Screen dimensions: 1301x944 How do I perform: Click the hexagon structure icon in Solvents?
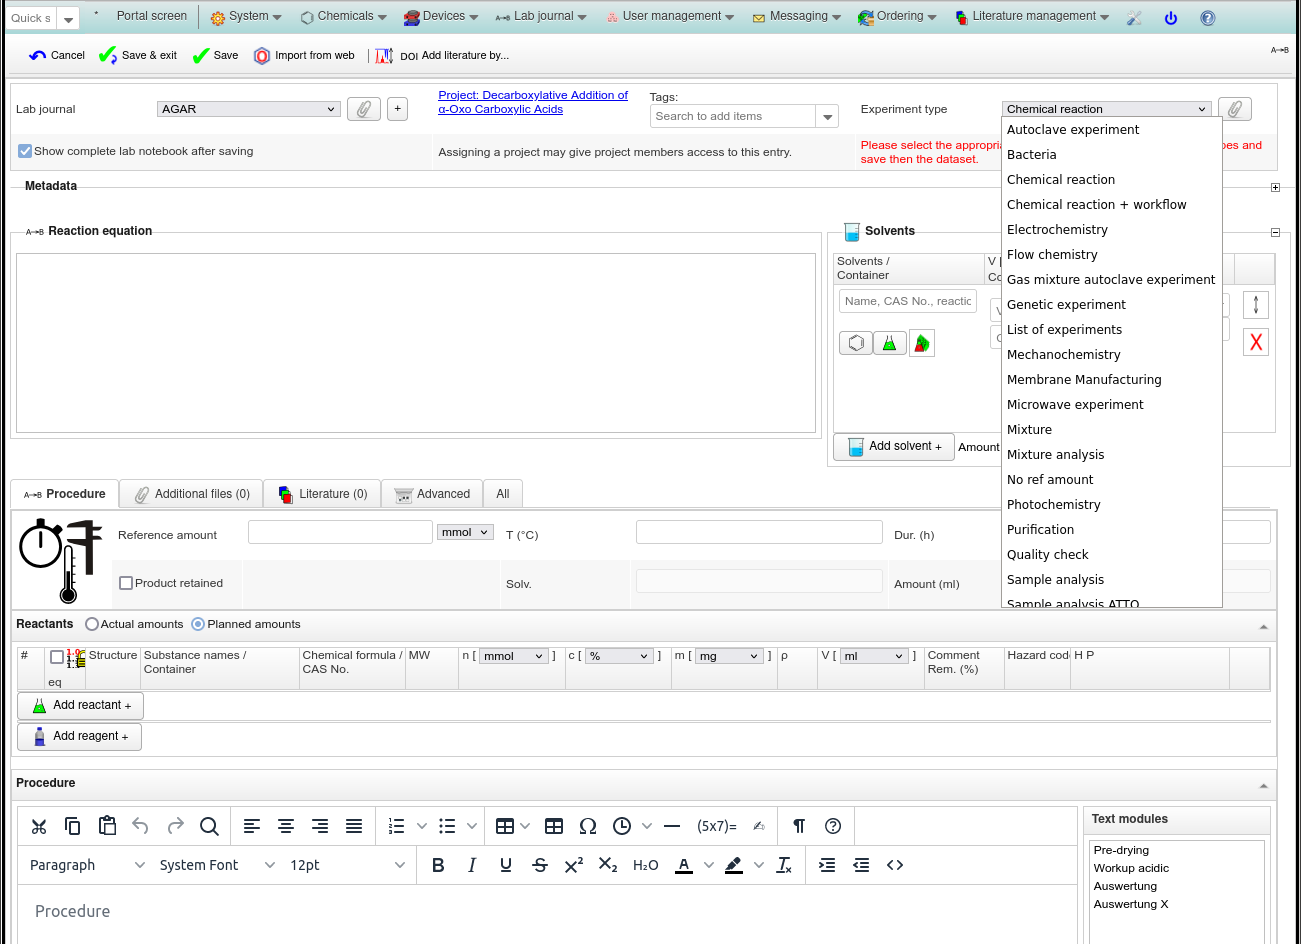coord(856,343)
